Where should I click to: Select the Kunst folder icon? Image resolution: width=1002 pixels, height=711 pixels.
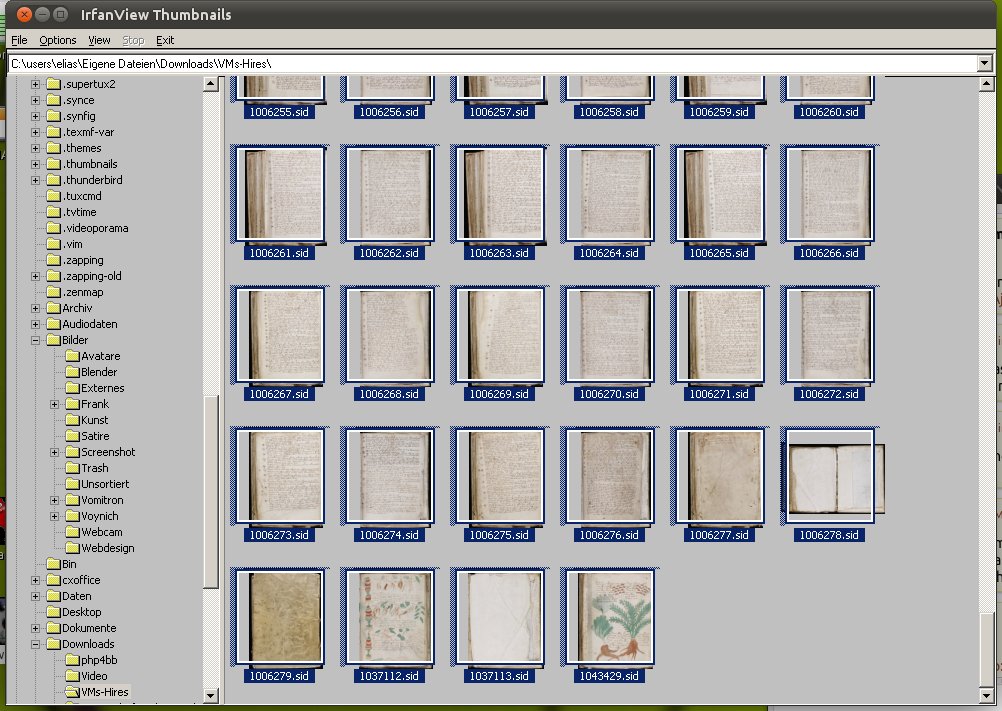72,420
